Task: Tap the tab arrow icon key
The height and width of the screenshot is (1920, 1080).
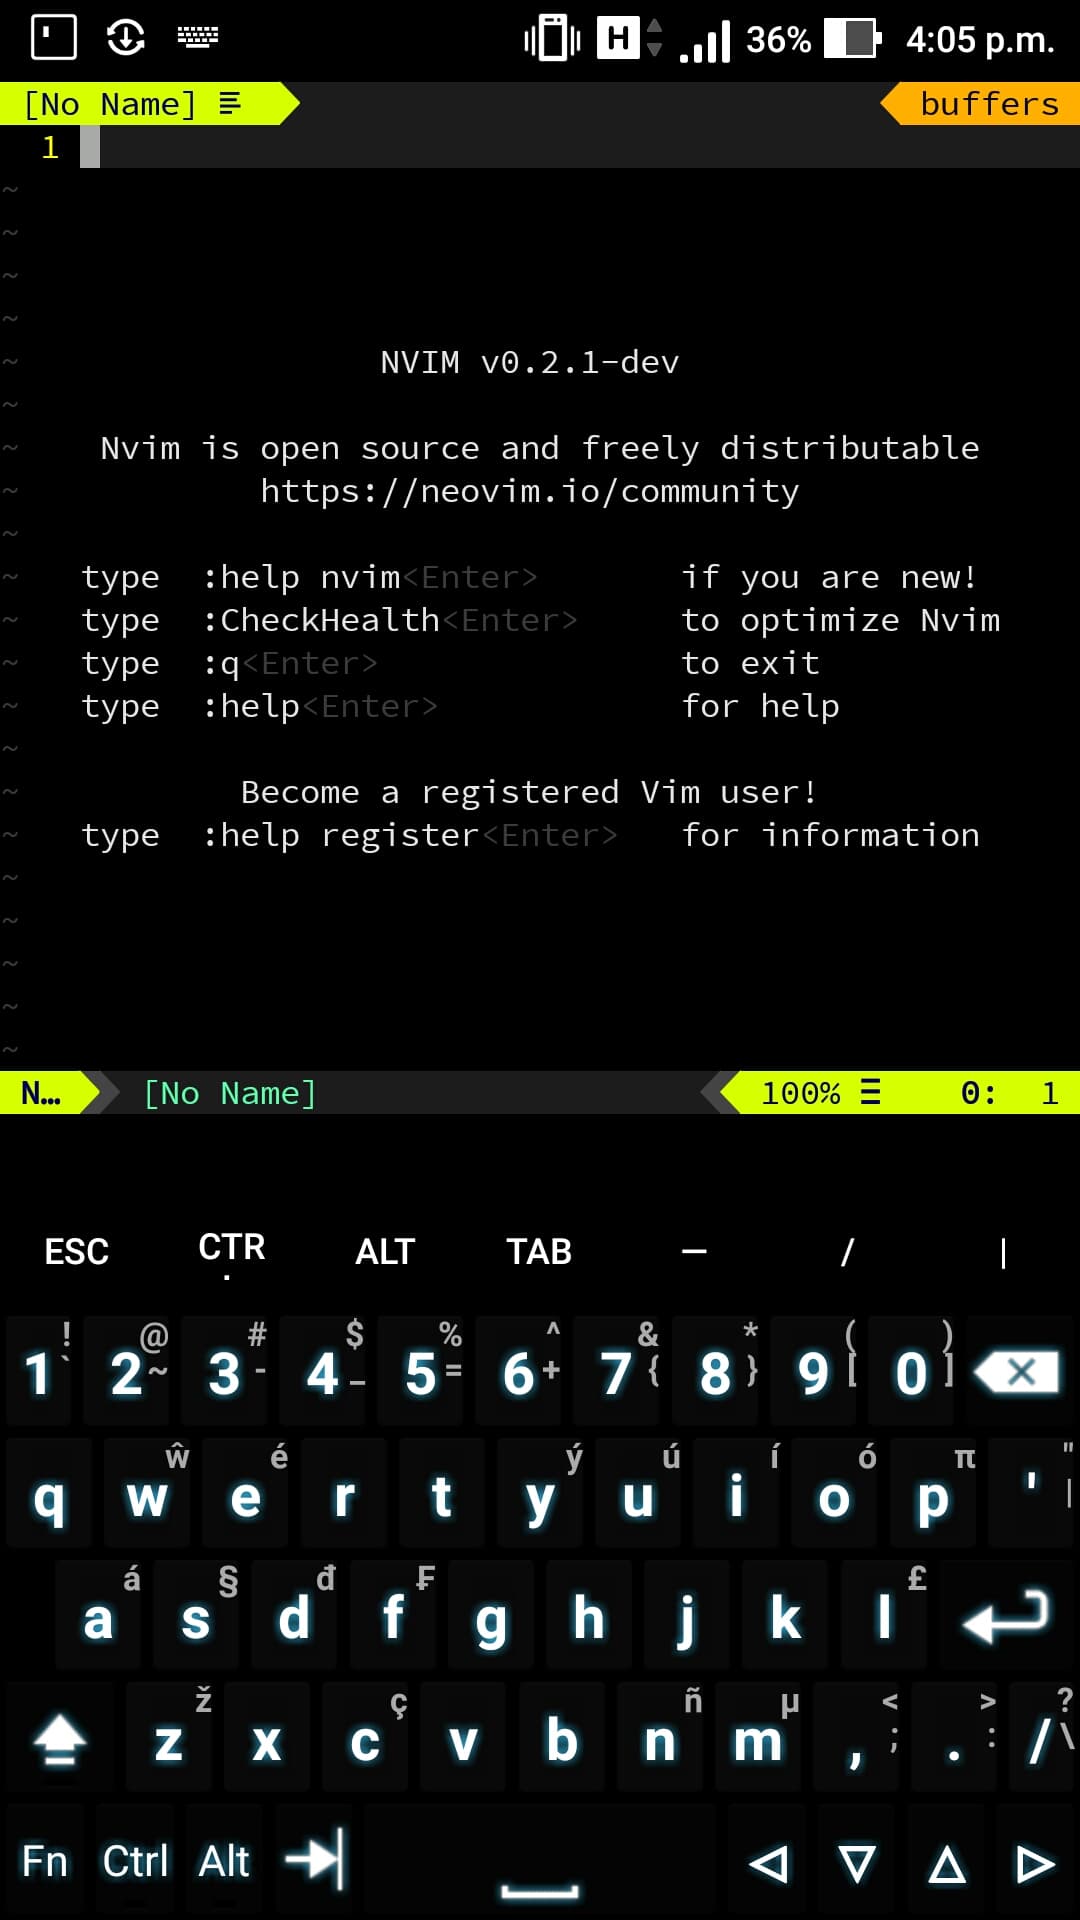Action: (315, 1860)
